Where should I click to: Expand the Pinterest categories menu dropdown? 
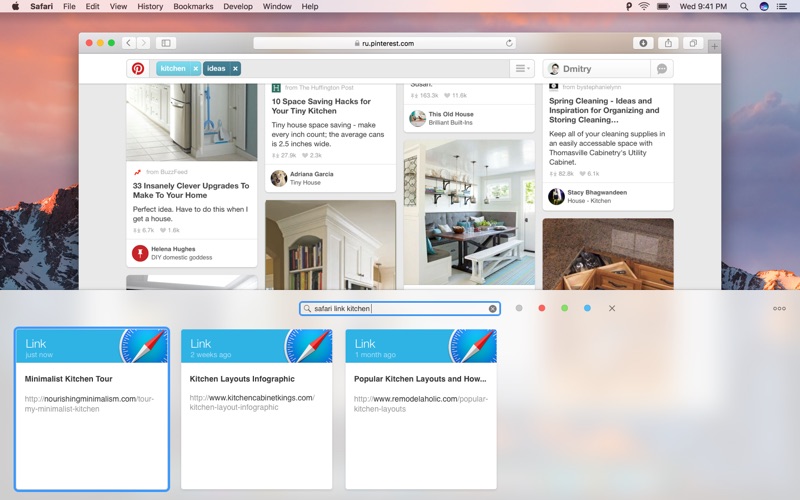tap(521, 69)
